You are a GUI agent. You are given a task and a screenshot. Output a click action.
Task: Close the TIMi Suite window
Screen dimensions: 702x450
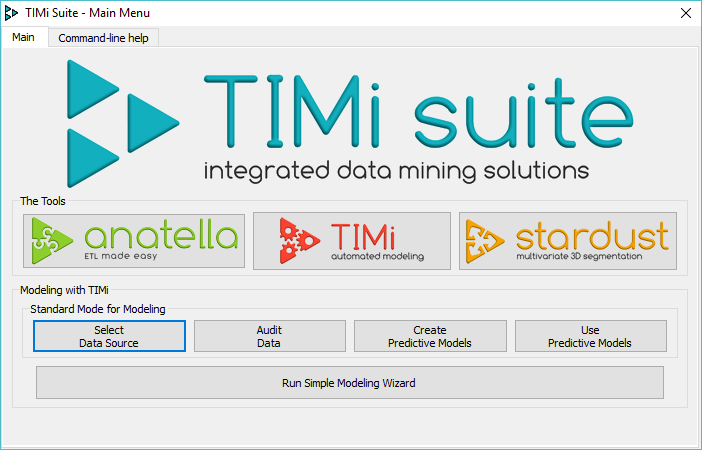[x=685, y=13]
